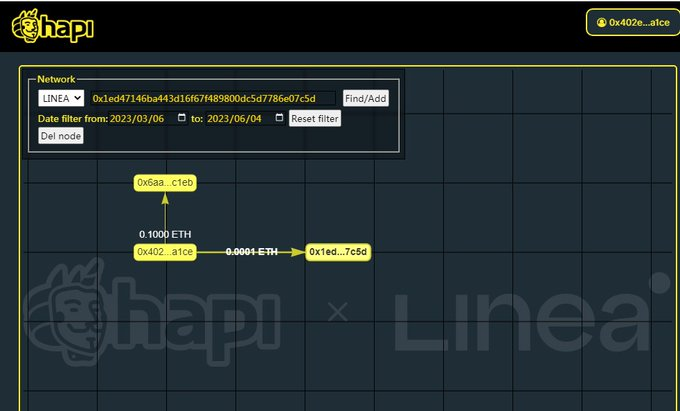
Task: Select the 0x402...a1ce graph node
Action: (165, 252)
